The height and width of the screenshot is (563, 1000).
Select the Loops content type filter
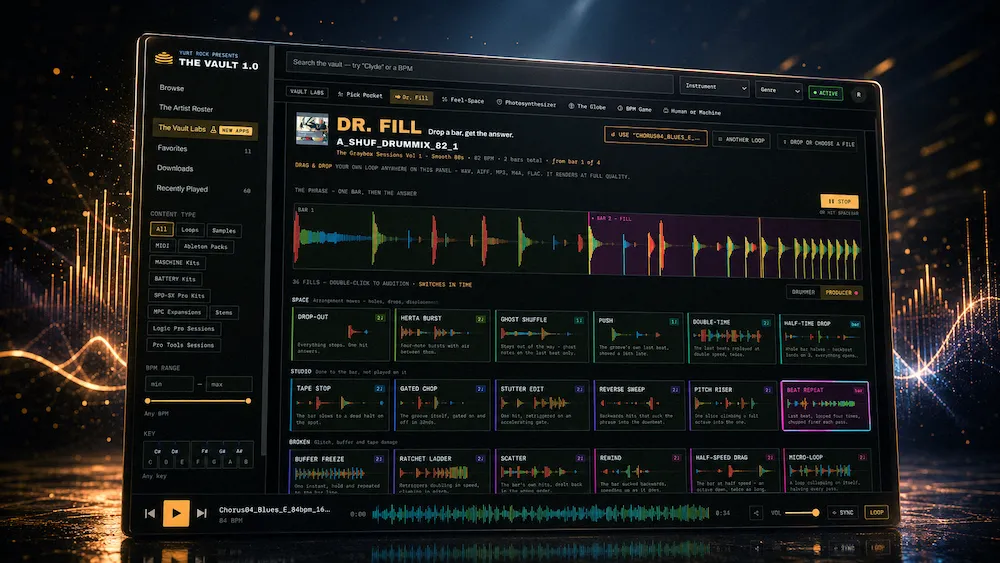(x=189, y=230)
